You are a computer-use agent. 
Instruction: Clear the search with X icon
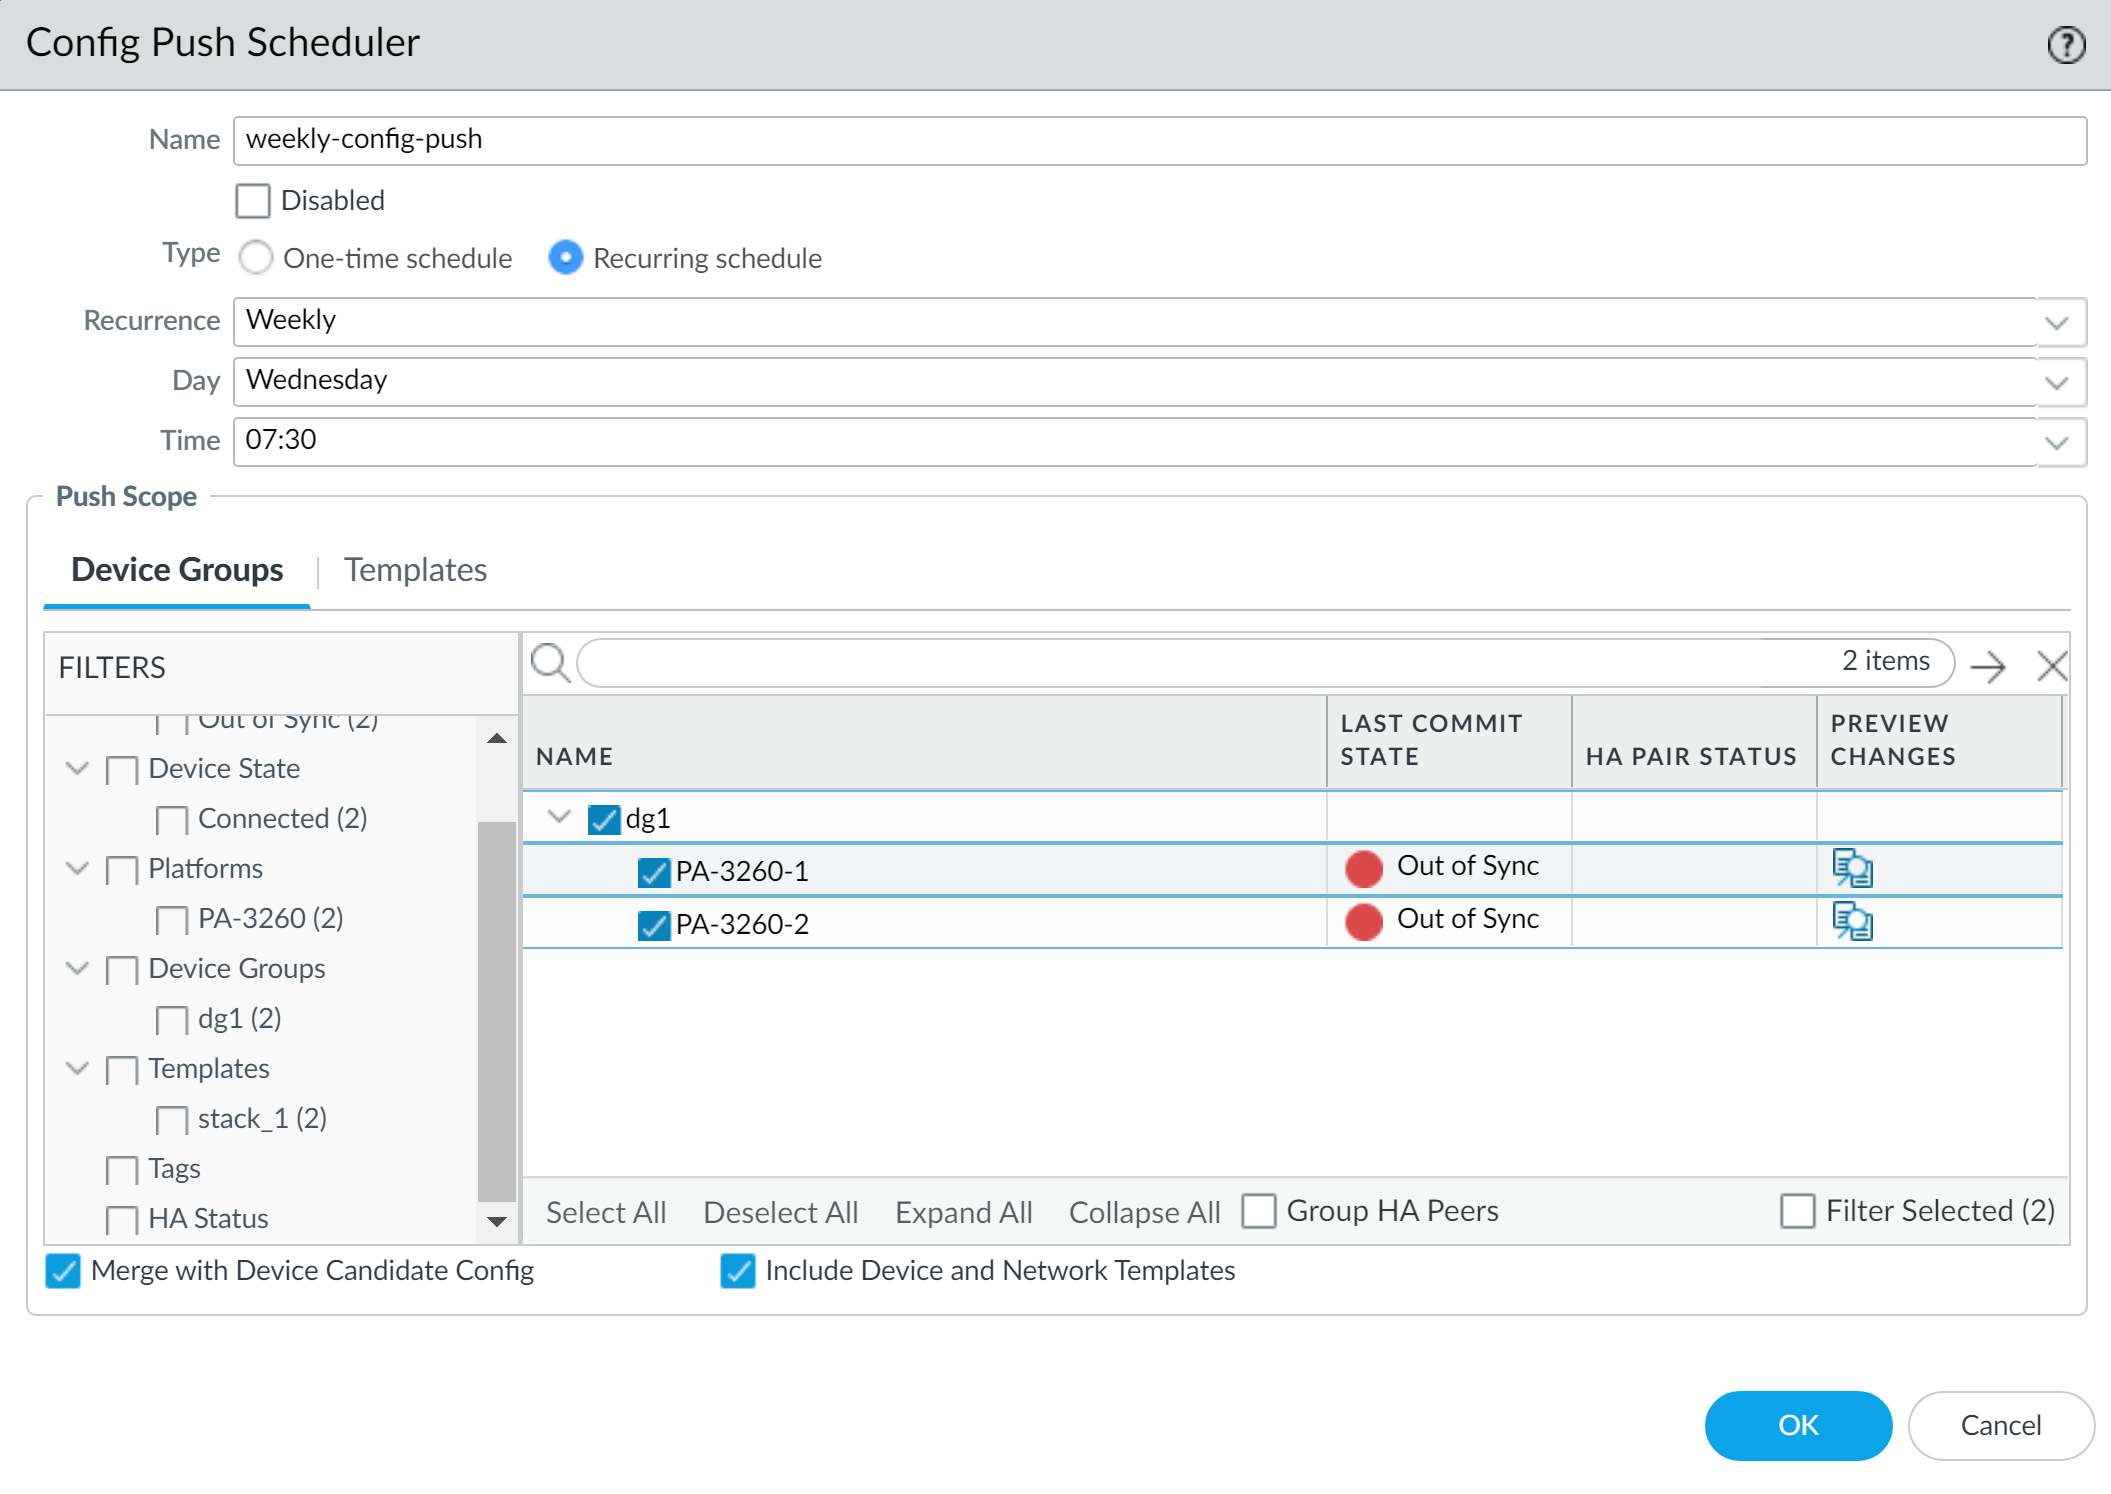[x=2051, y=666]
